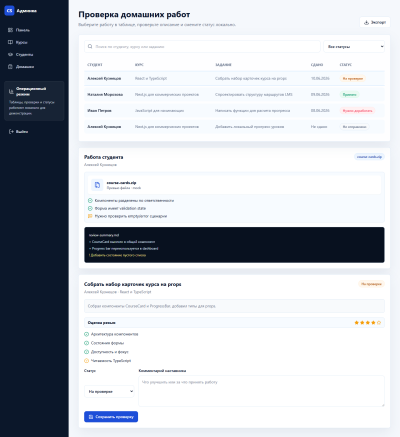
Task: Select the first Алексей Кузнецов row
Action: coord(234,79)
